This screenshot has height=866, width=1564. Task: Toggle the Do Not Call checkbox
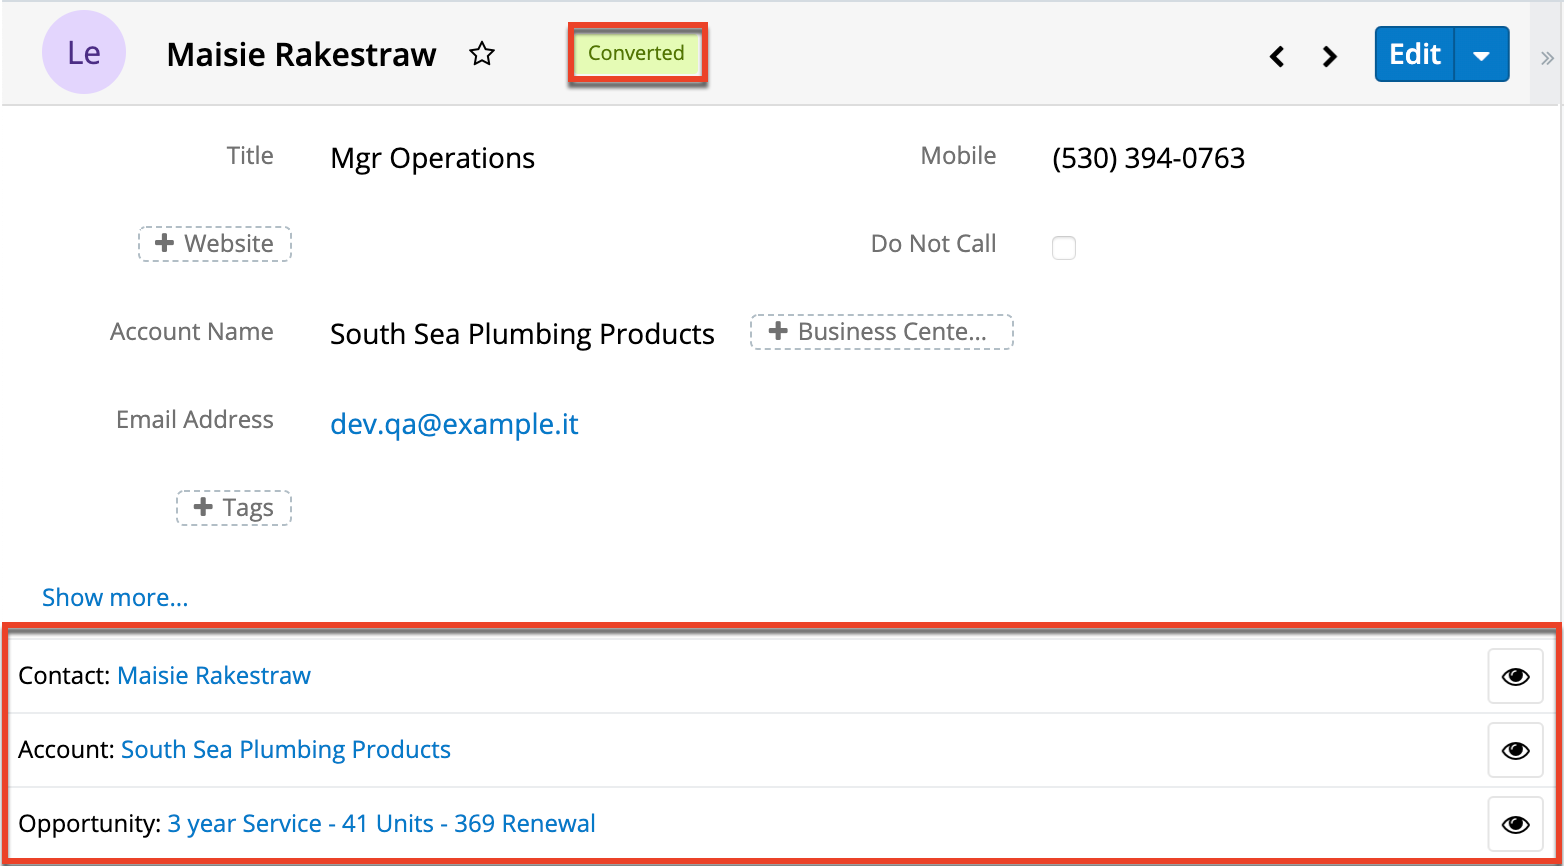pyautogui.click(x=1064, y=248)
